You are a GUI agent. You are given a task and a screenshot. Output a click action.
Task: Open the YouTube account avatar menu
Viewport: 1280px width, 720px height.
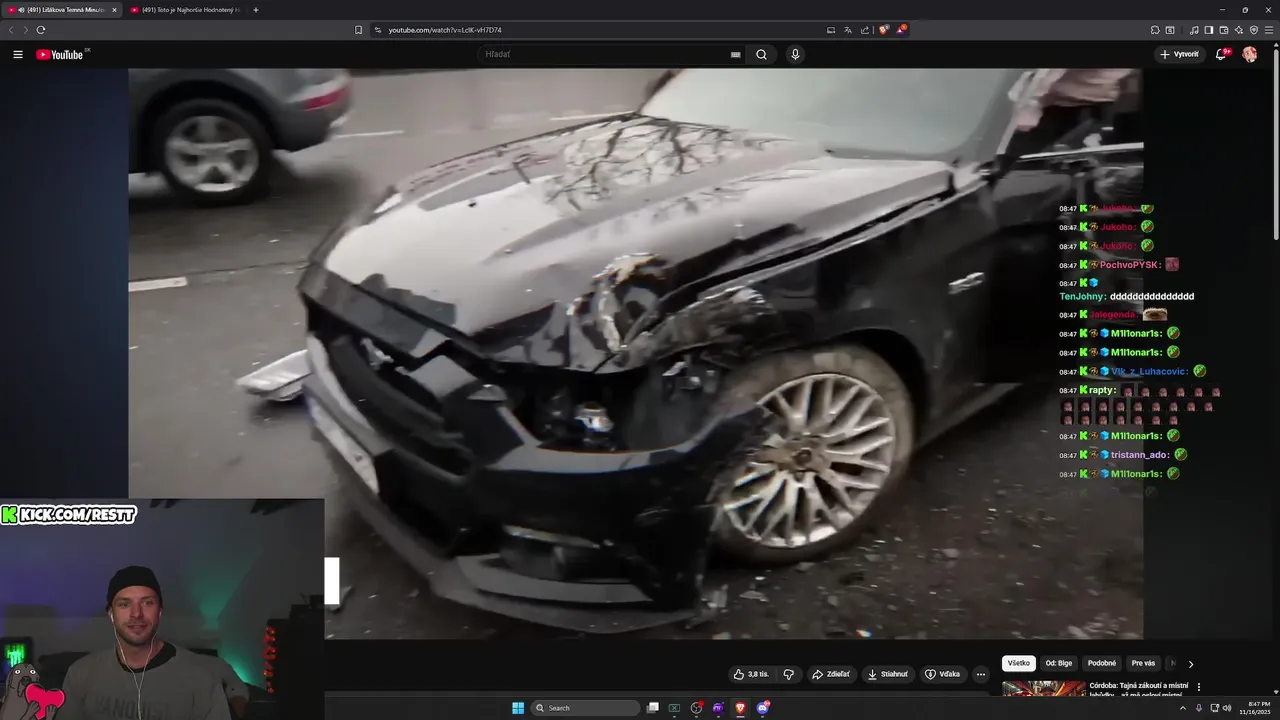(1249, 54)
